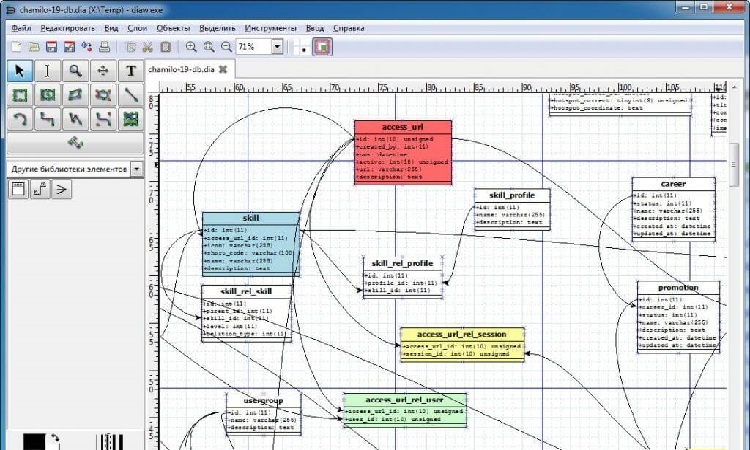Select the Bezier line tool
Image resolution: width=750 pixels, height=450 pixels.
pyautogui.click(x=103, y=119)
